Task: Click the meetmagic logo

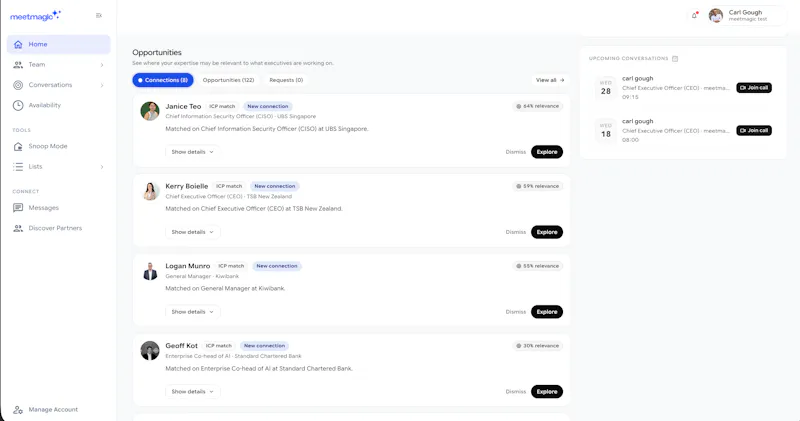Action: tap(35, 16)
